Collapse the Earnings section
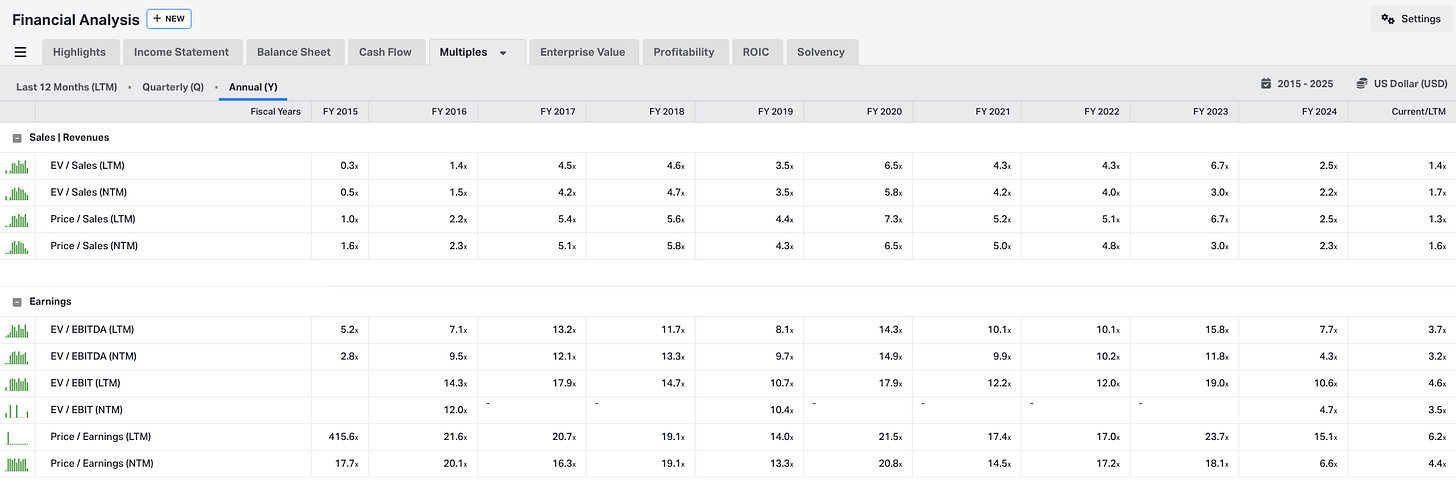 17,302
